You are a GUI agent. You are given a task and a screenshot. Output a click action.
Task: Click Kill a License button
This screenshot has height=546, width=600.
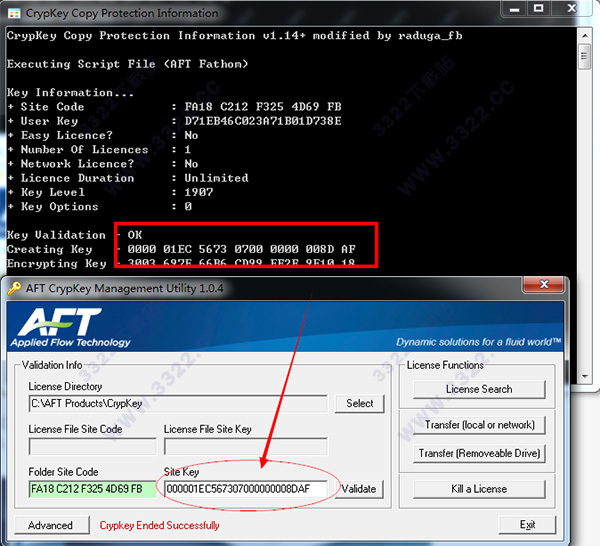pos(479,489)
